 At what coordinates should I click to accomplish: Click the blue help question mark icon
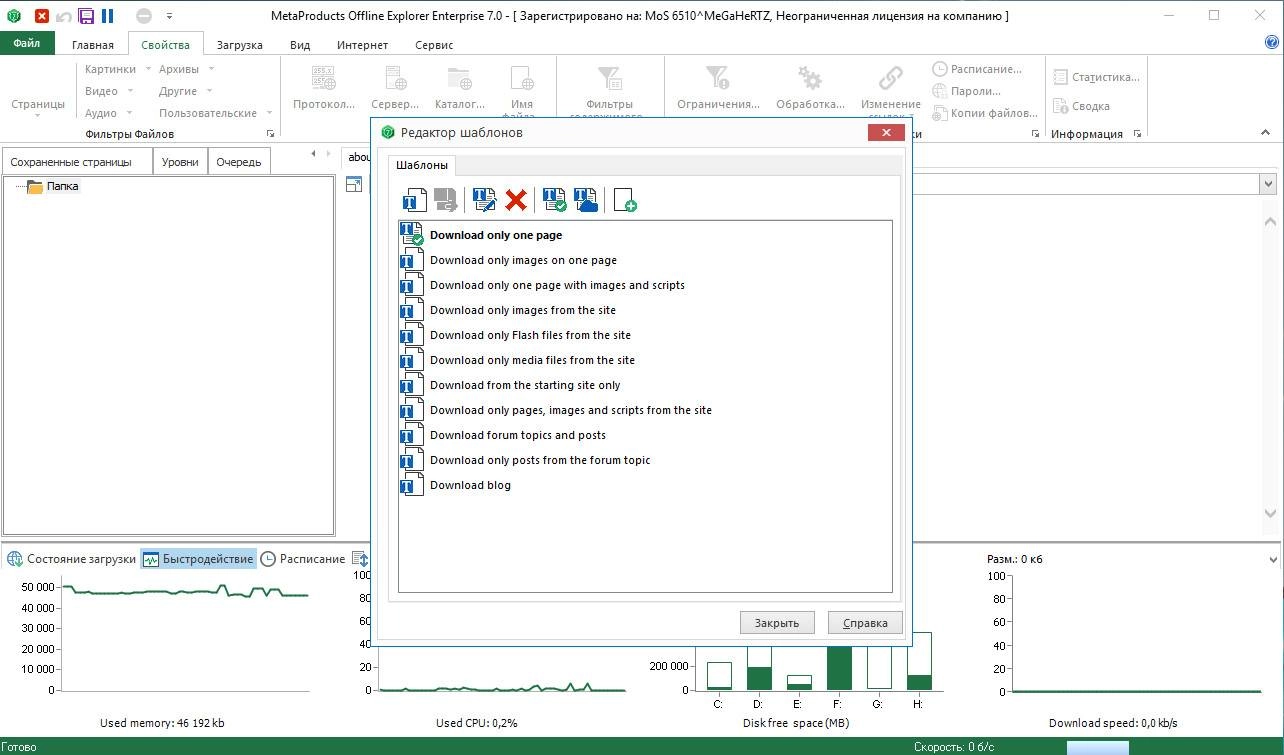click(x=1271, y=43)
